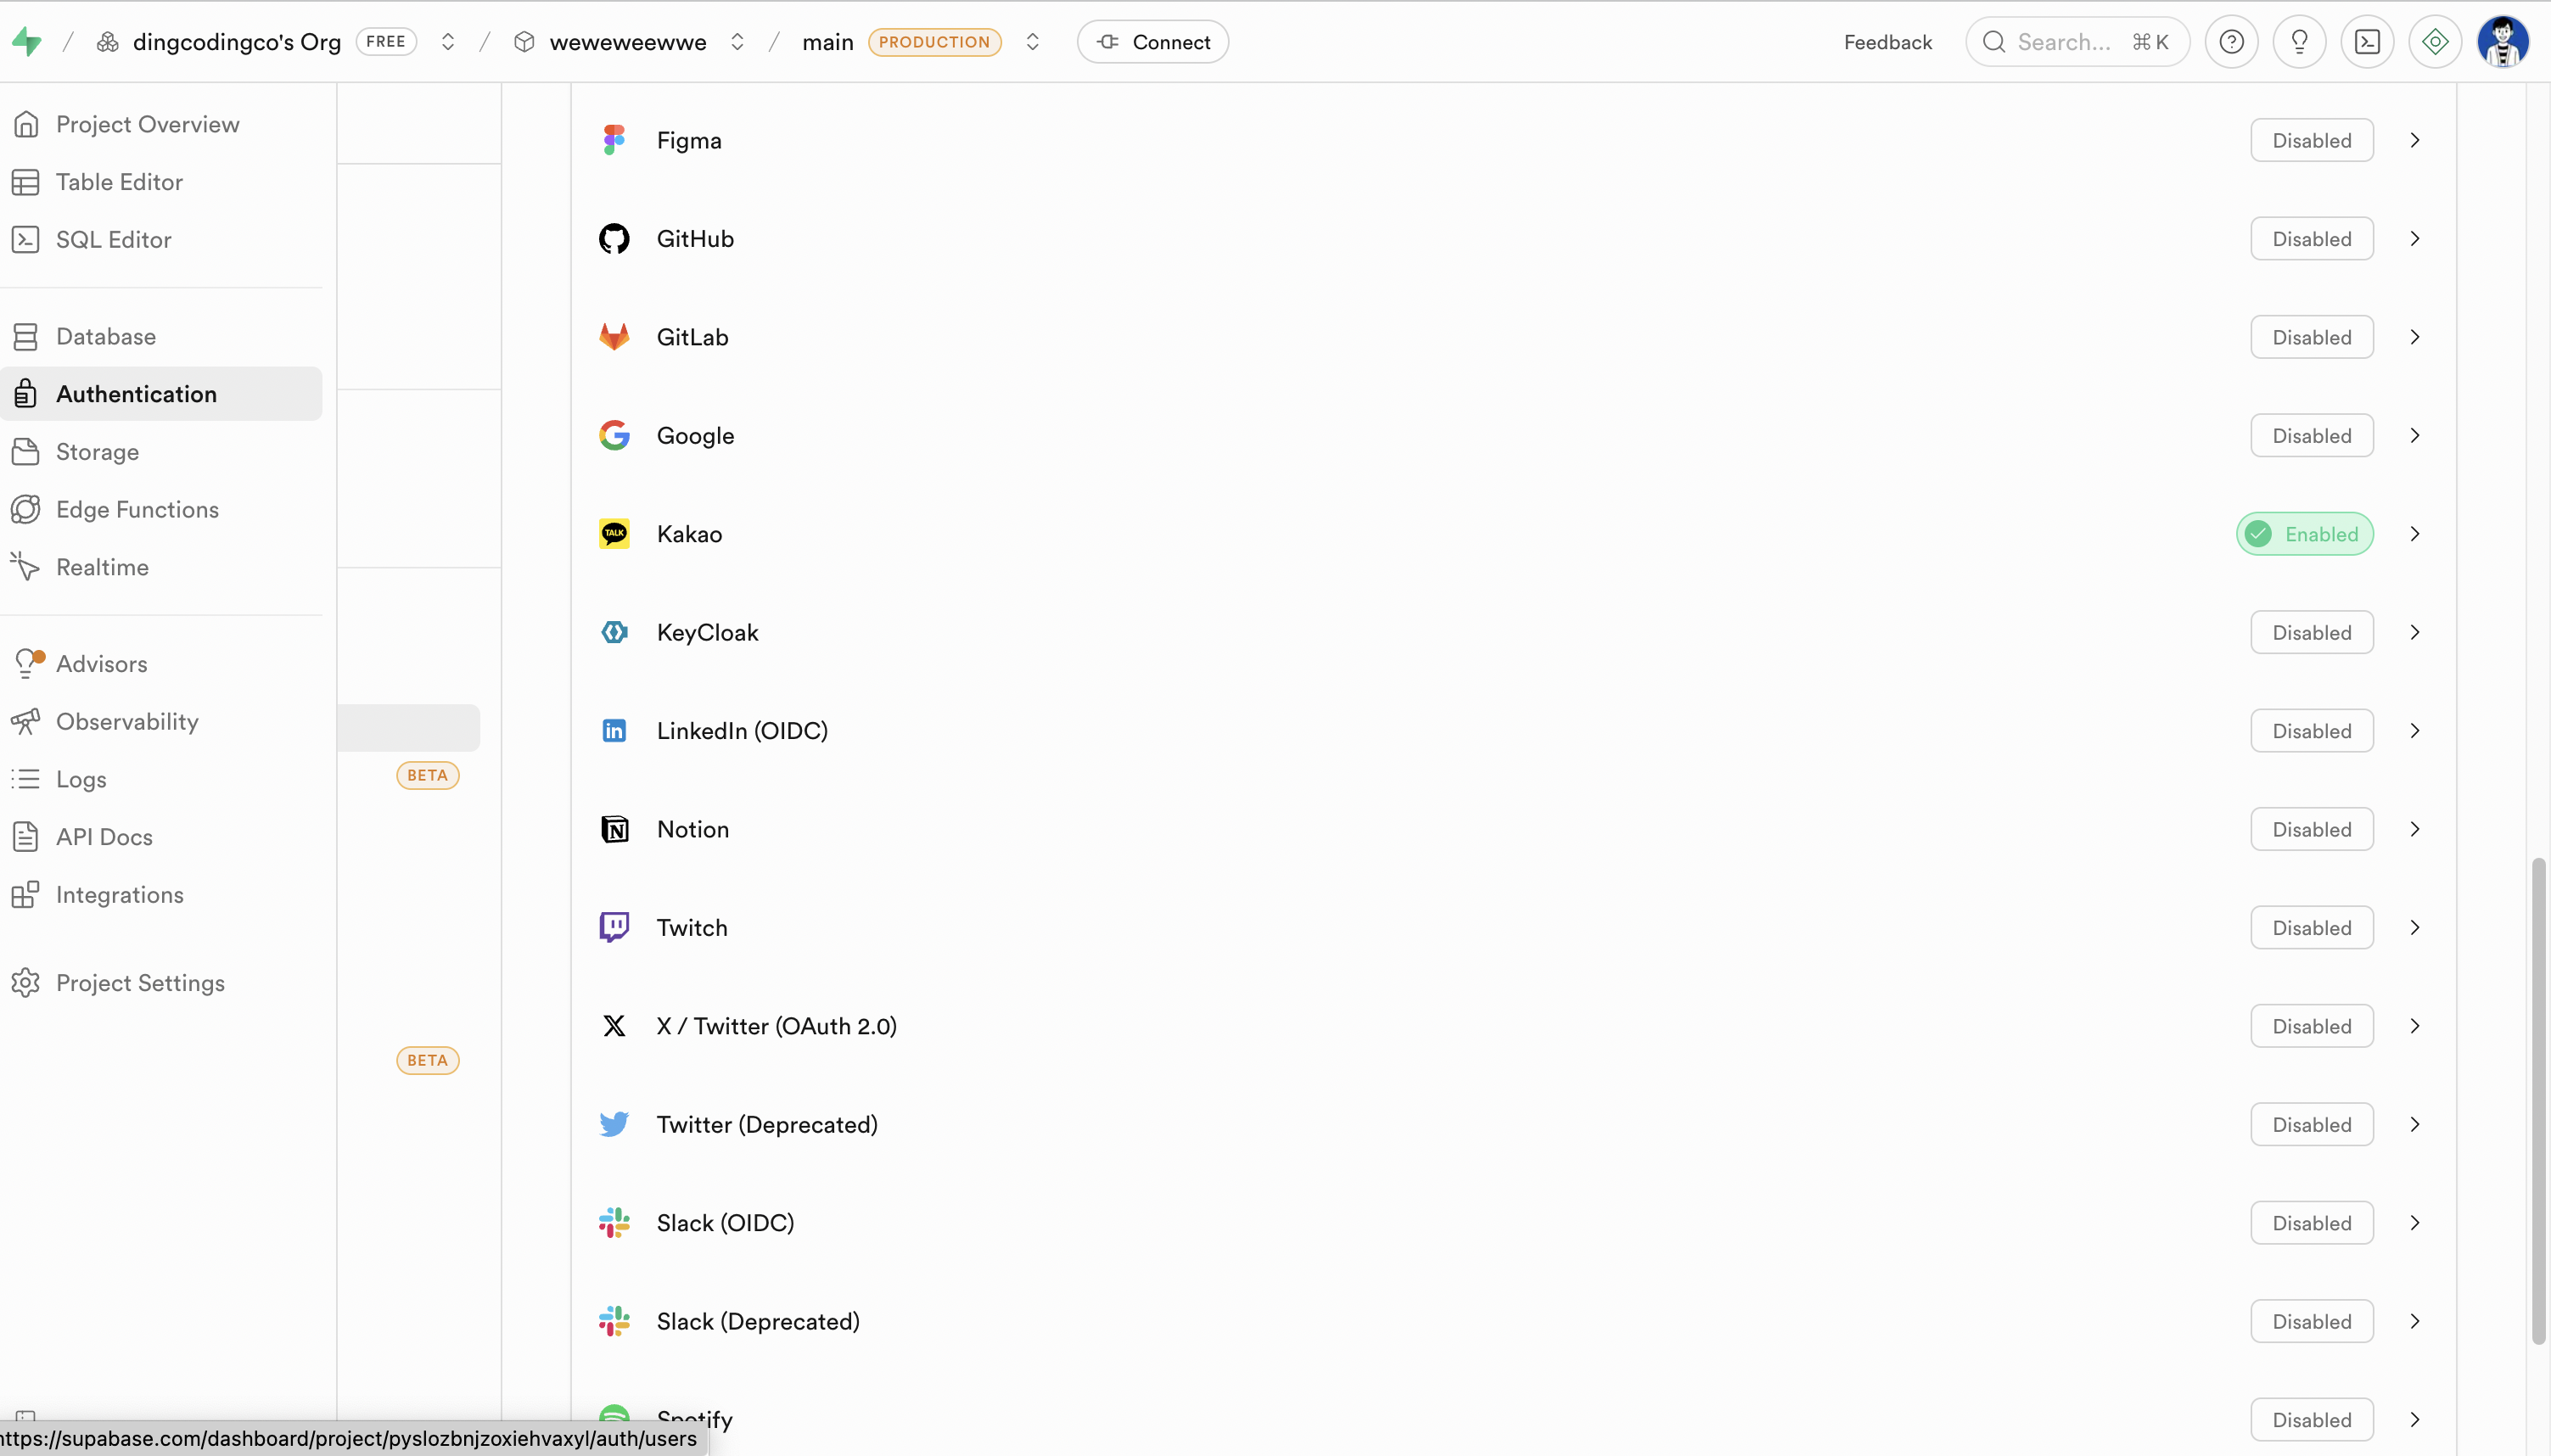Go to Edge Functions section
Image resolution: width=2551 pixels, height=1456 pixels.
click(x=137, y=510)
